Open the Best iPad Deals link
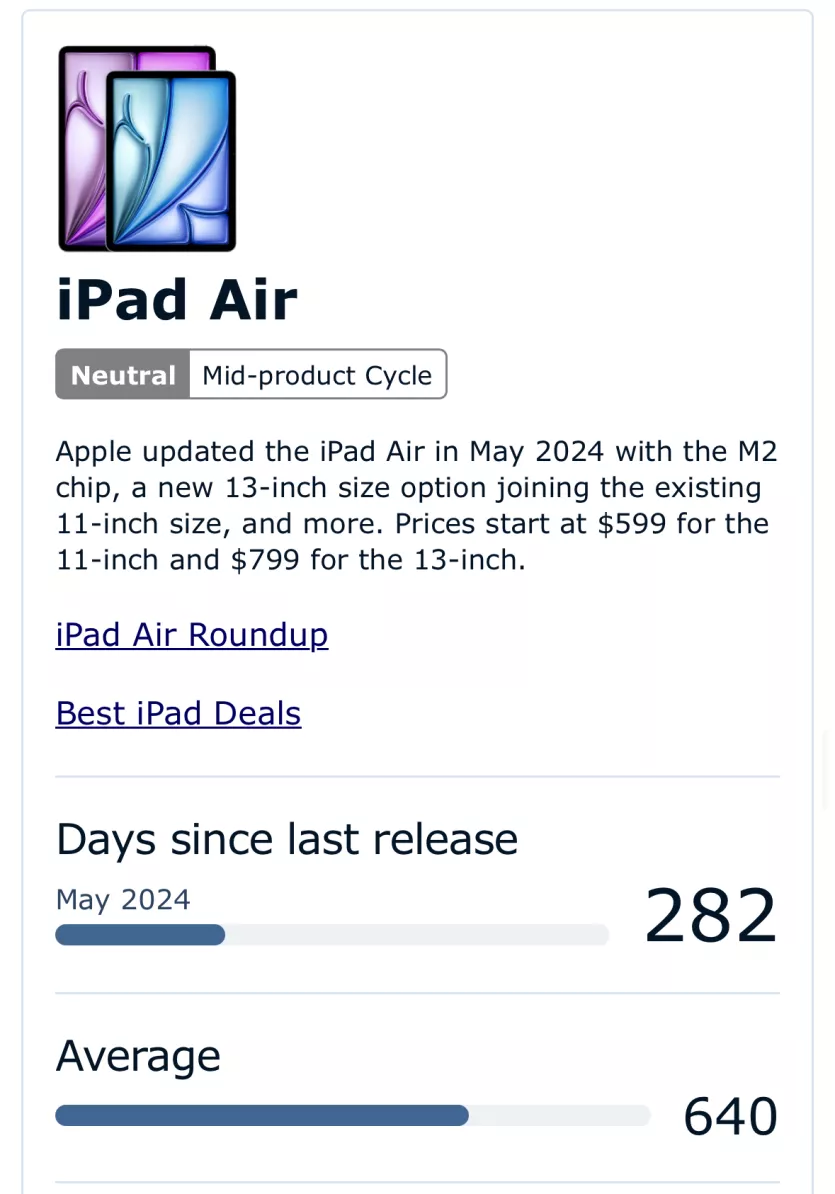835x1194 pixels. pos(178,714)
